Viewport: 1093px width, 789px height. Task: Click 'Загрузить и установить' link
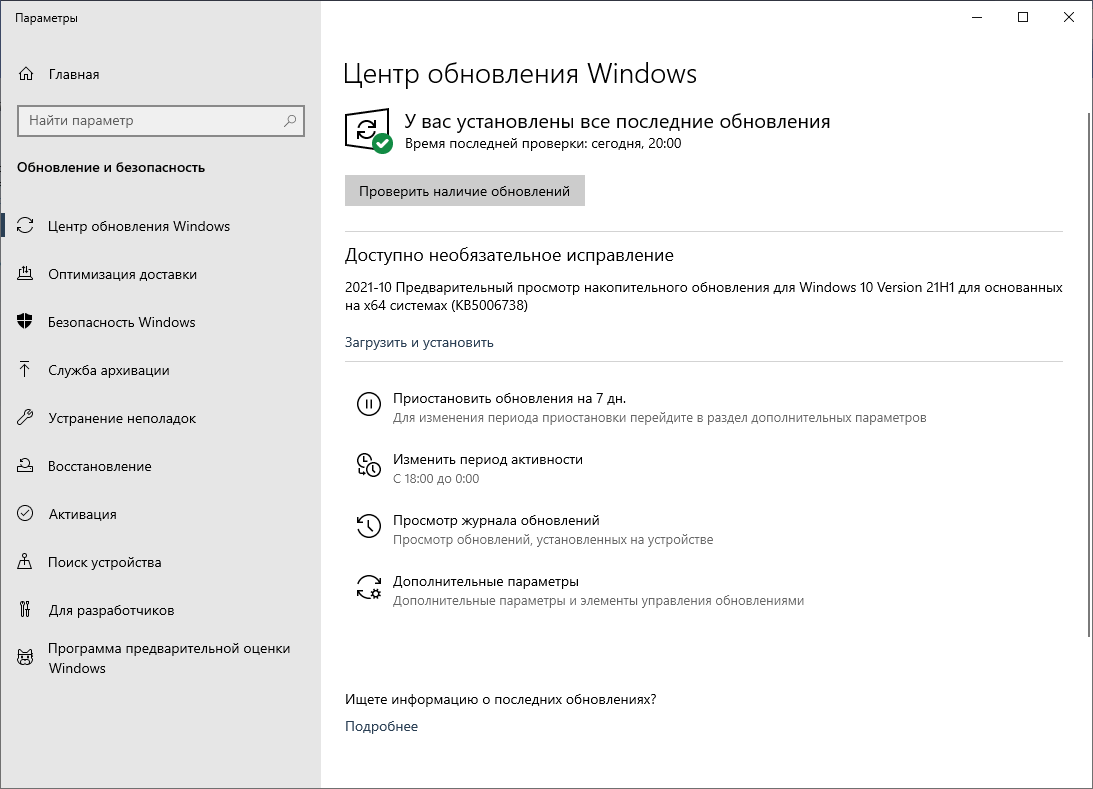[419, 342]
